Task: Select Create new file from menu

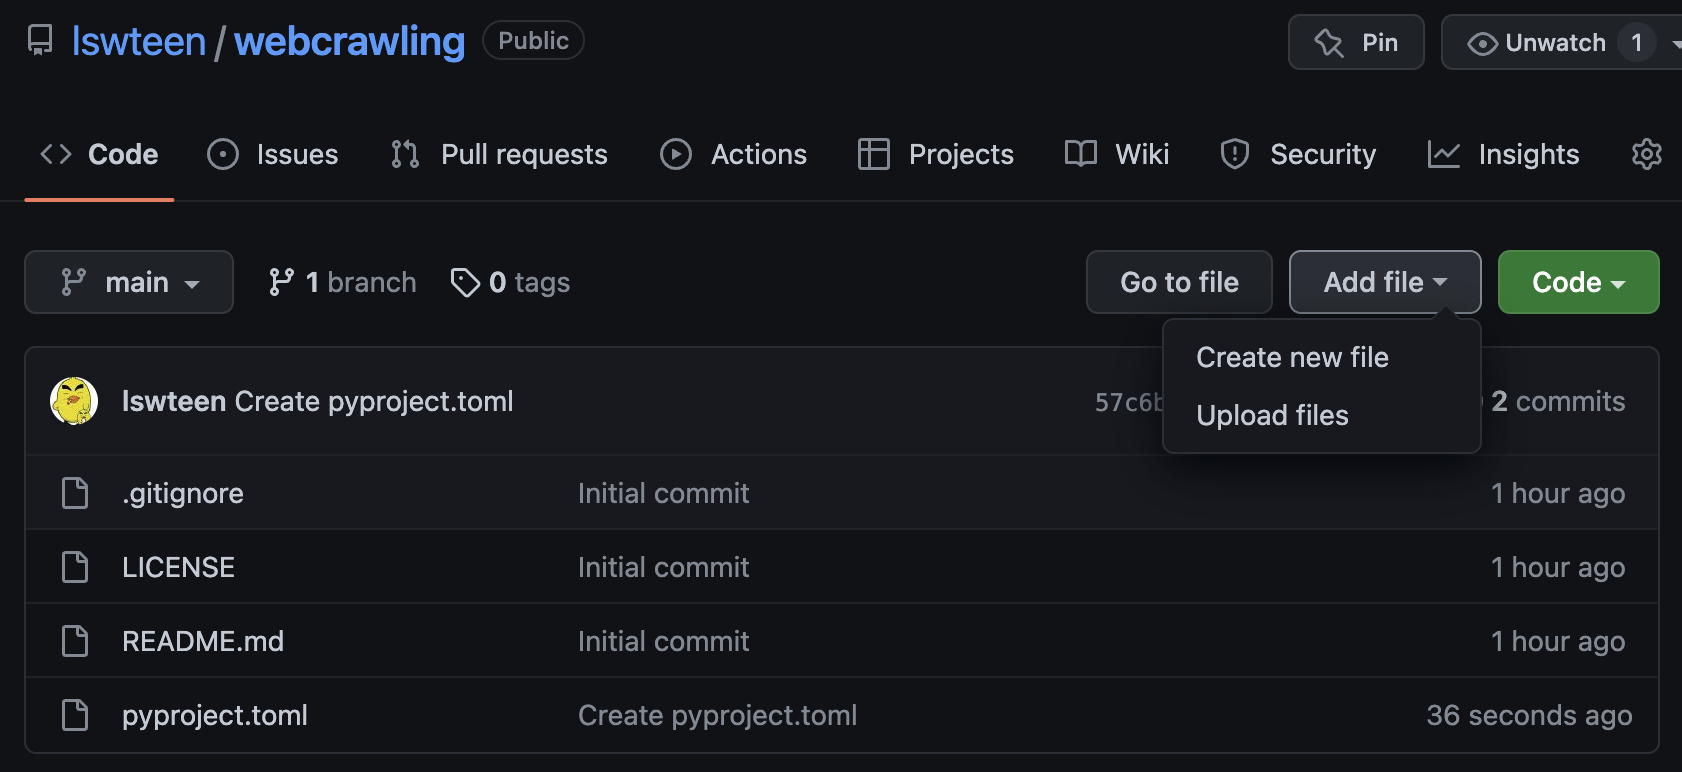Action: (1292, 357)
